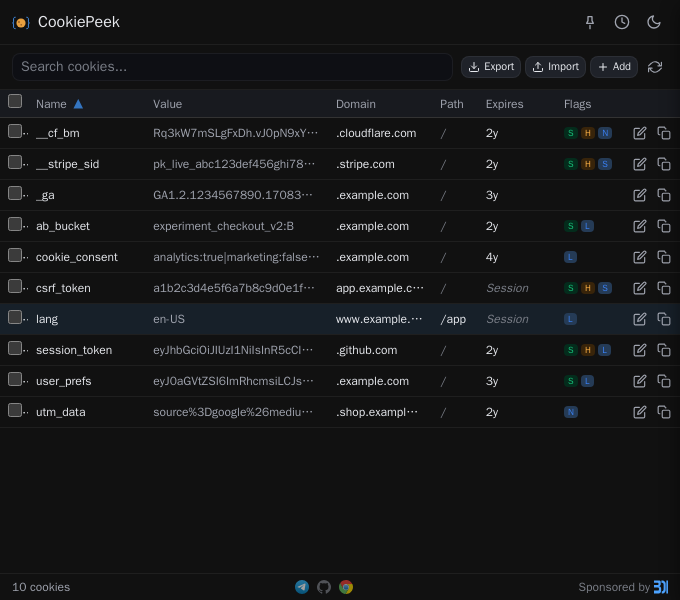Screen dimensions: 680x600
Task: Click the Add cookie button
Action: point(614,67)
